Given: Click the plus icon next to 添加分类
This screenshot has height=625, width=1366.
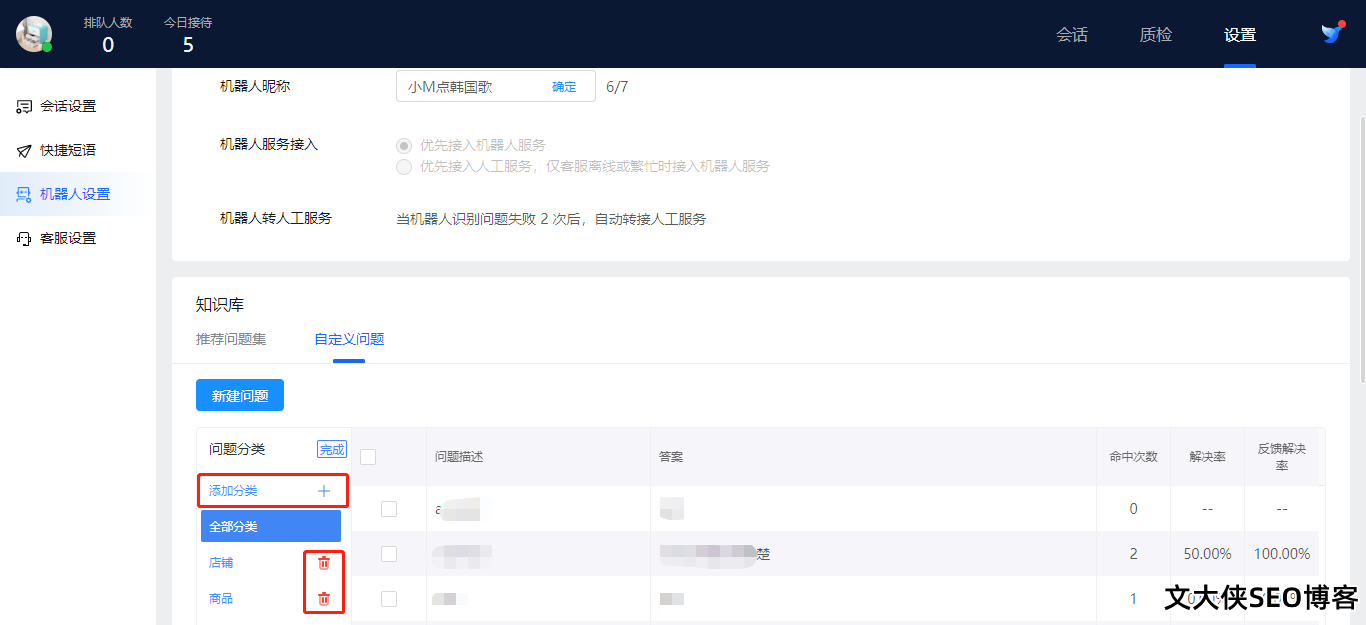Looking at the screenshot, I should [x=324, y=490].
